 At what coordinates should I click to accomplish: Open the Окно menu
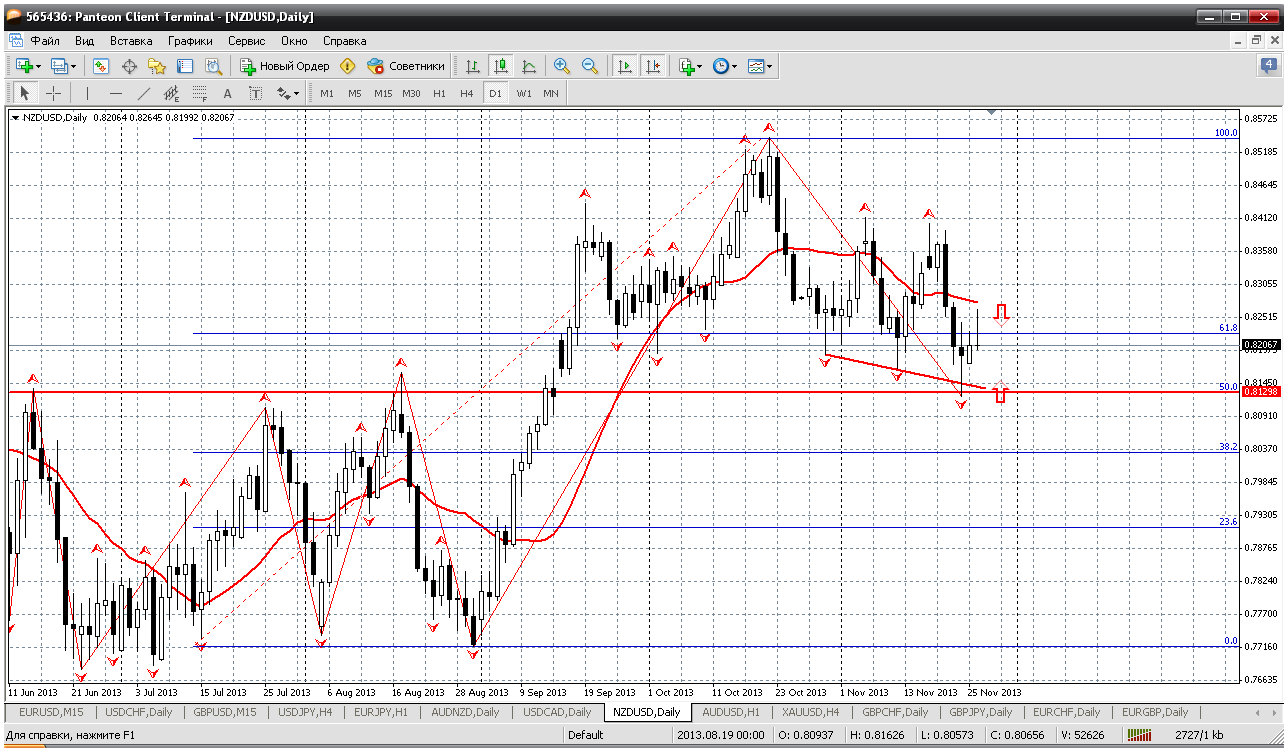[x=294, y=41]
